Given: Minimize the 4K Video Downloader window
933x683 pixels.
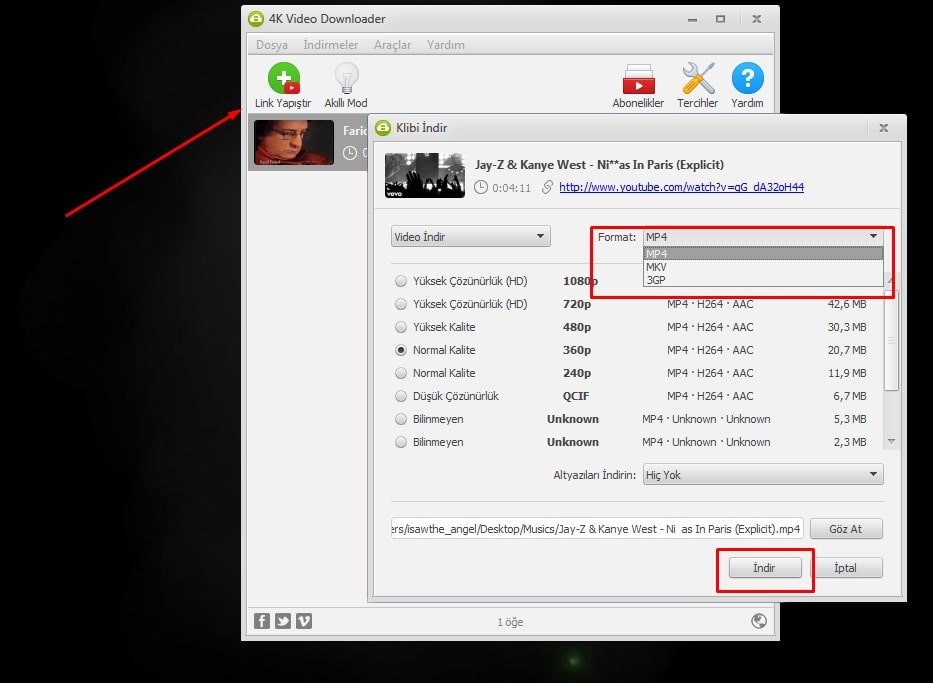Looking at the screenshot, I should [x=692, y=20].
